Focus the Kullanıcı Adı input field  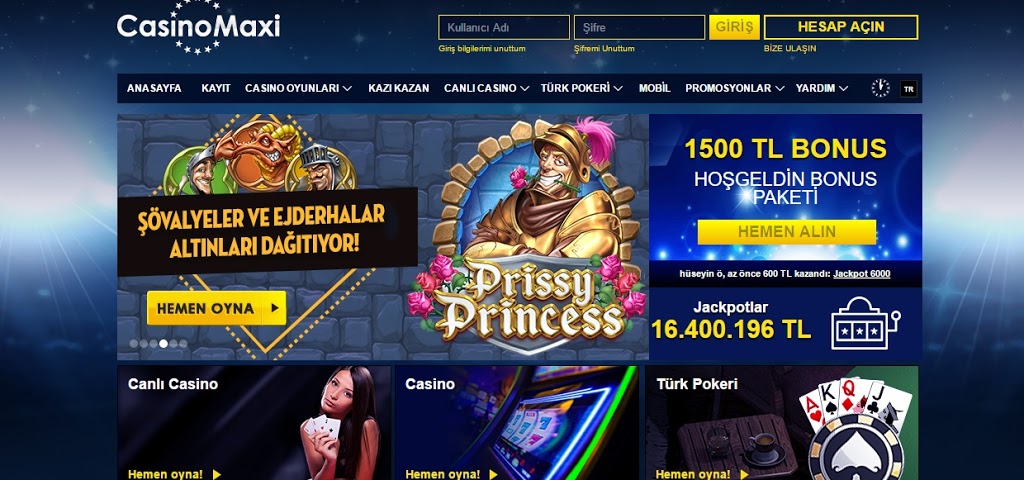504,27
